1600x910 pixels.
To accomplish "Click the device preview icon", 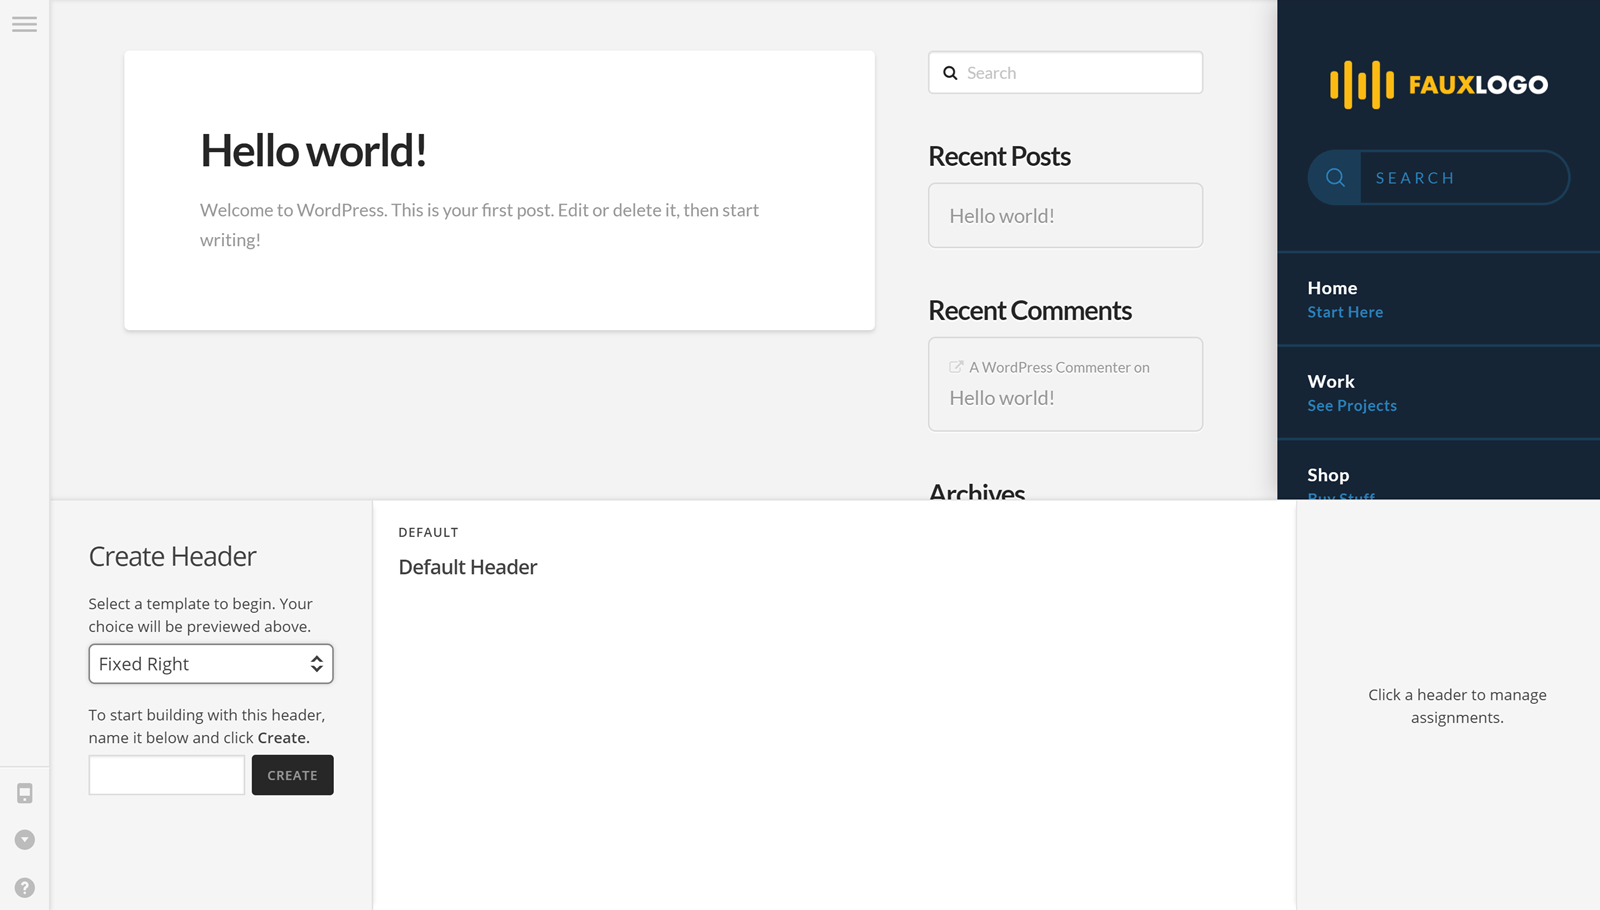I will coord(25,794).
